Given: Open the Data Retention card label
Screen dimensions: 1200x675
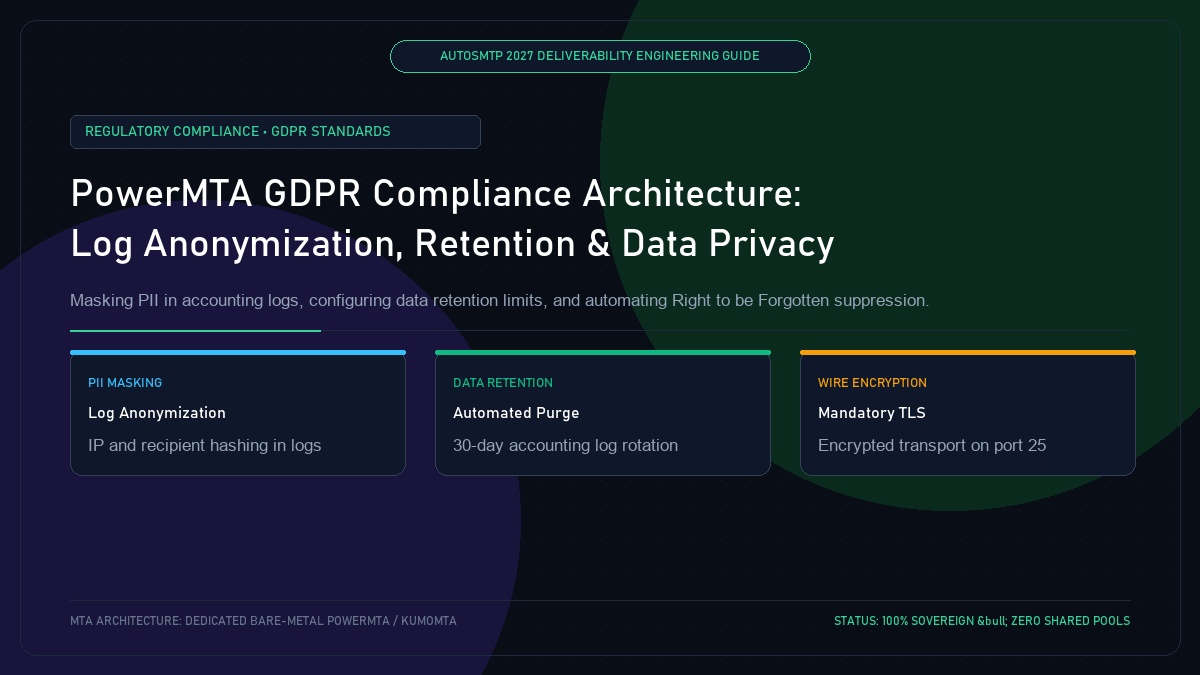Looking at the screenshot, I should click(x=503, y=383).
